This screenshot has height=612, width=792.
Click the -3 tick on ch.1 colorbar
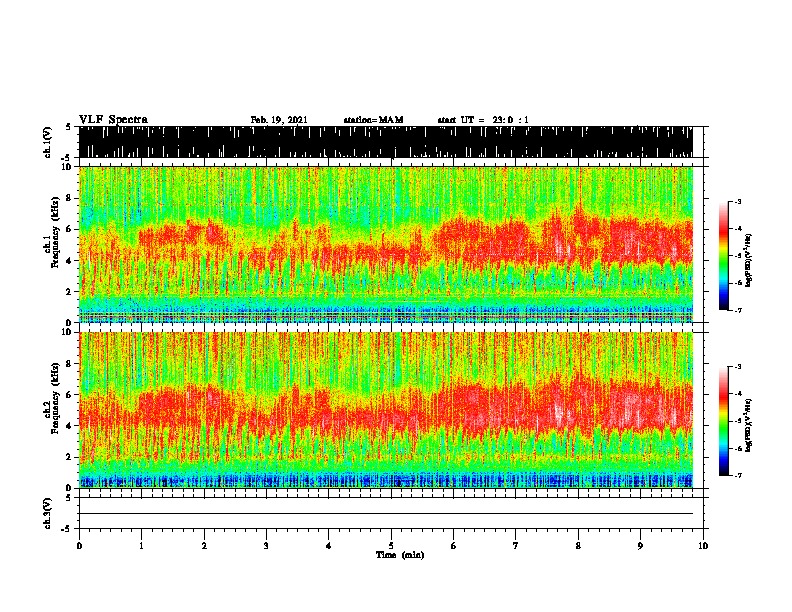737,202
